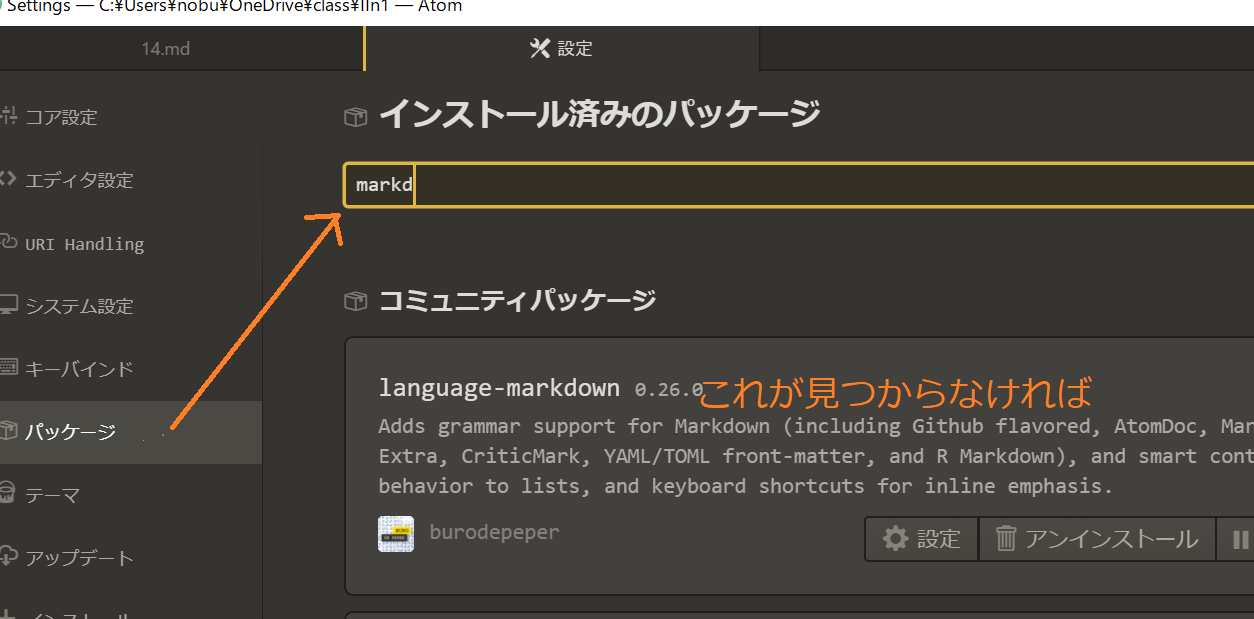
Task: Click the インストール済みのパッケージ heading package icon
Action: tap(355, 117)
